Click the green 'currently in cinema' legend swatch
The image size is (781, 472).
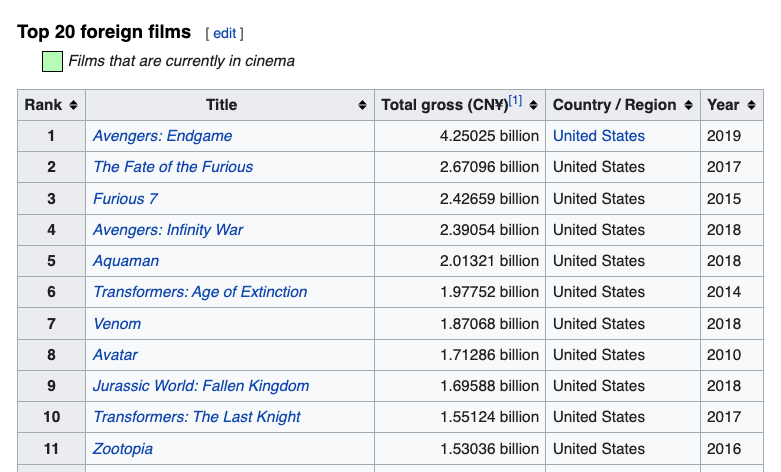tap(52, 61)
